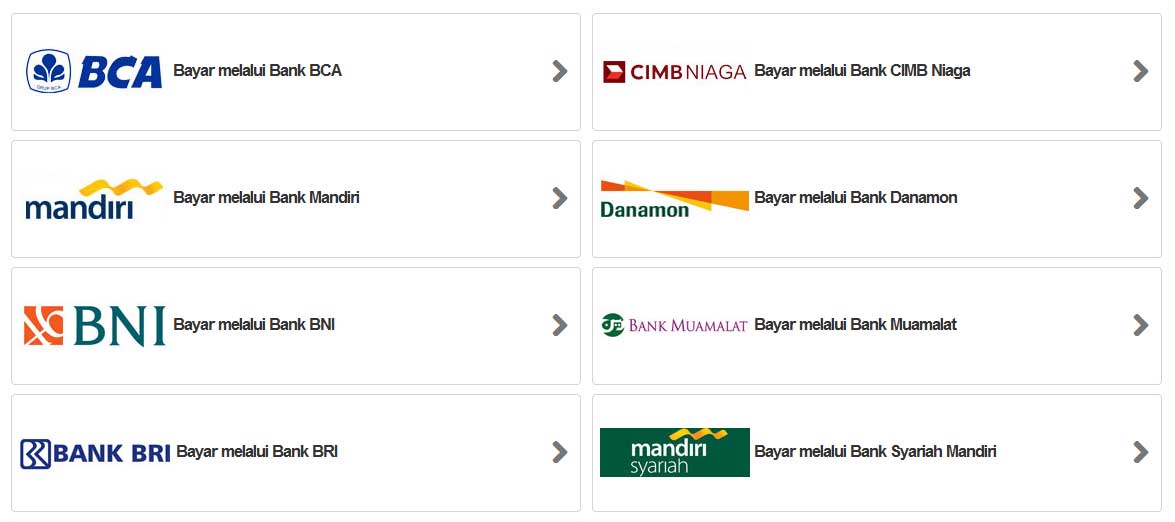Image resolution: width=1175 pixels, height=522 pixels.
Task: Choose 'Bayar melalui Bank BNI' option text
Action: [254, 325]
